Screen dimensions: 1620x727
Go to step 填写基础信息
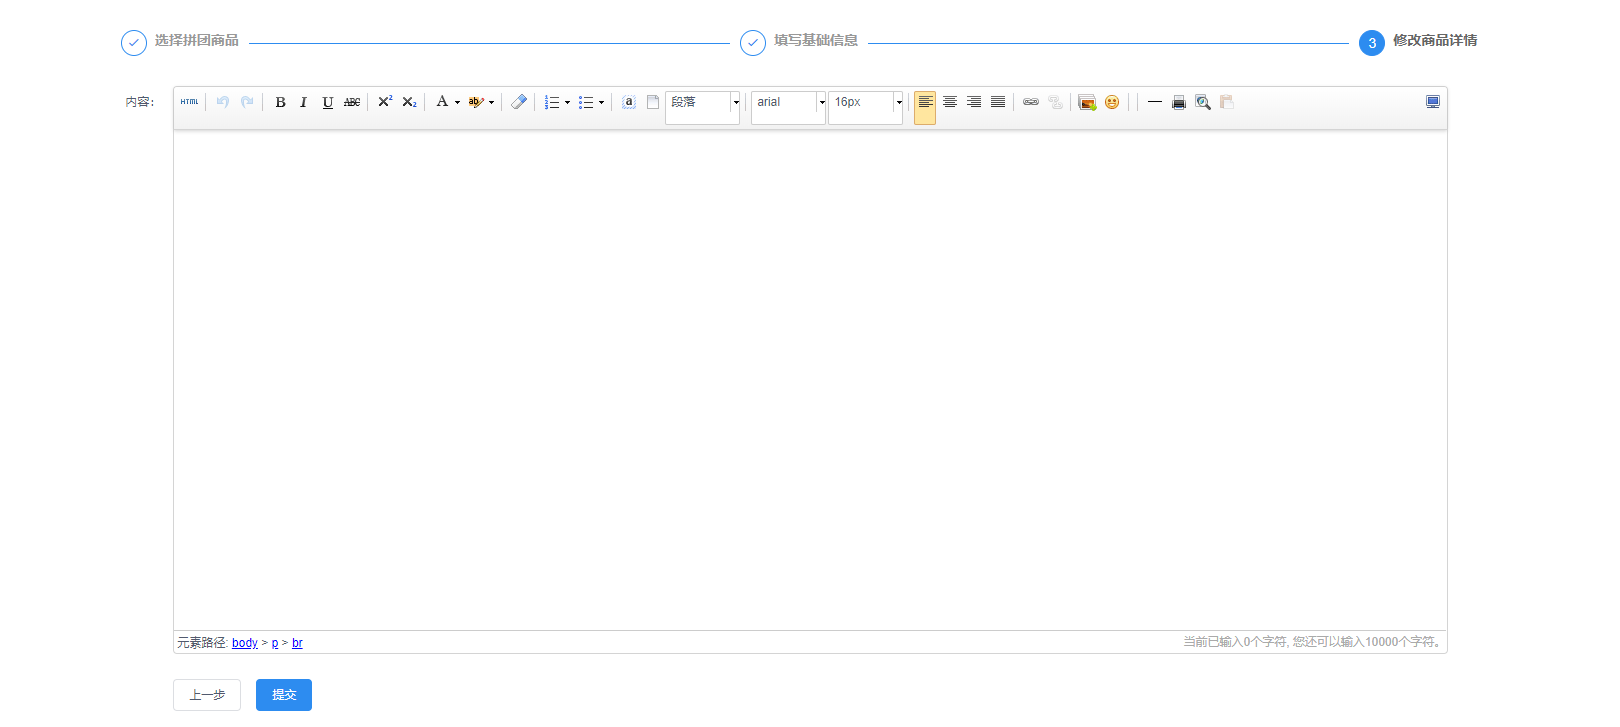(x=799, y=42)
